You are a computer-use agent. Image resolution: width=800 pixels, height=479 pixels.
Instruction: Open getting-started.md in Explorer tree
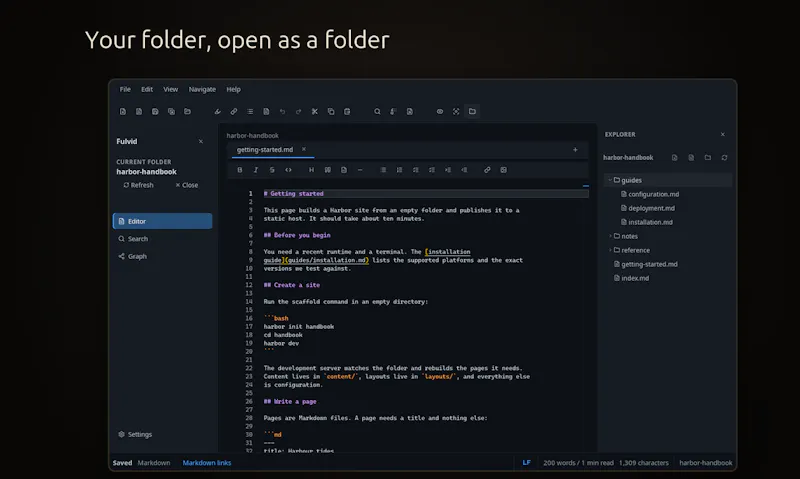coord(645,264)
